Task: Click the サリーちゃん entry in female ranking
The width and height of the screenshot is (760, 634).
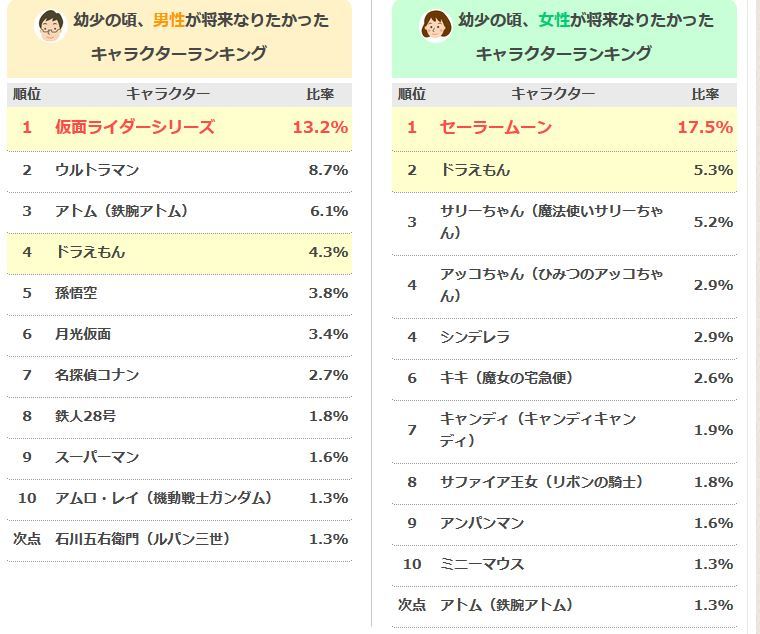Action: pyautogui.click(x=551, y=222)
